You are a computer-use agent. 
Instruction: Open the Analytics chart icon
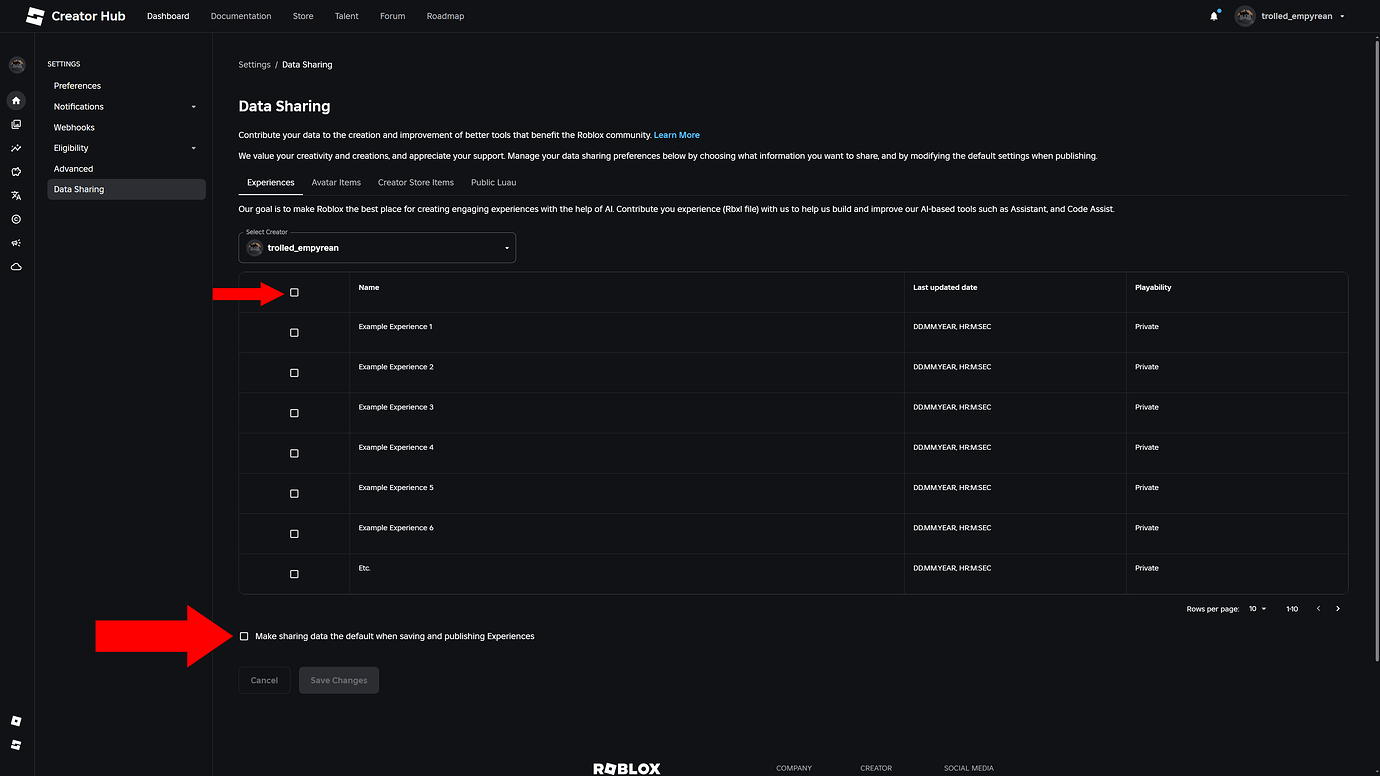[15, 148]
